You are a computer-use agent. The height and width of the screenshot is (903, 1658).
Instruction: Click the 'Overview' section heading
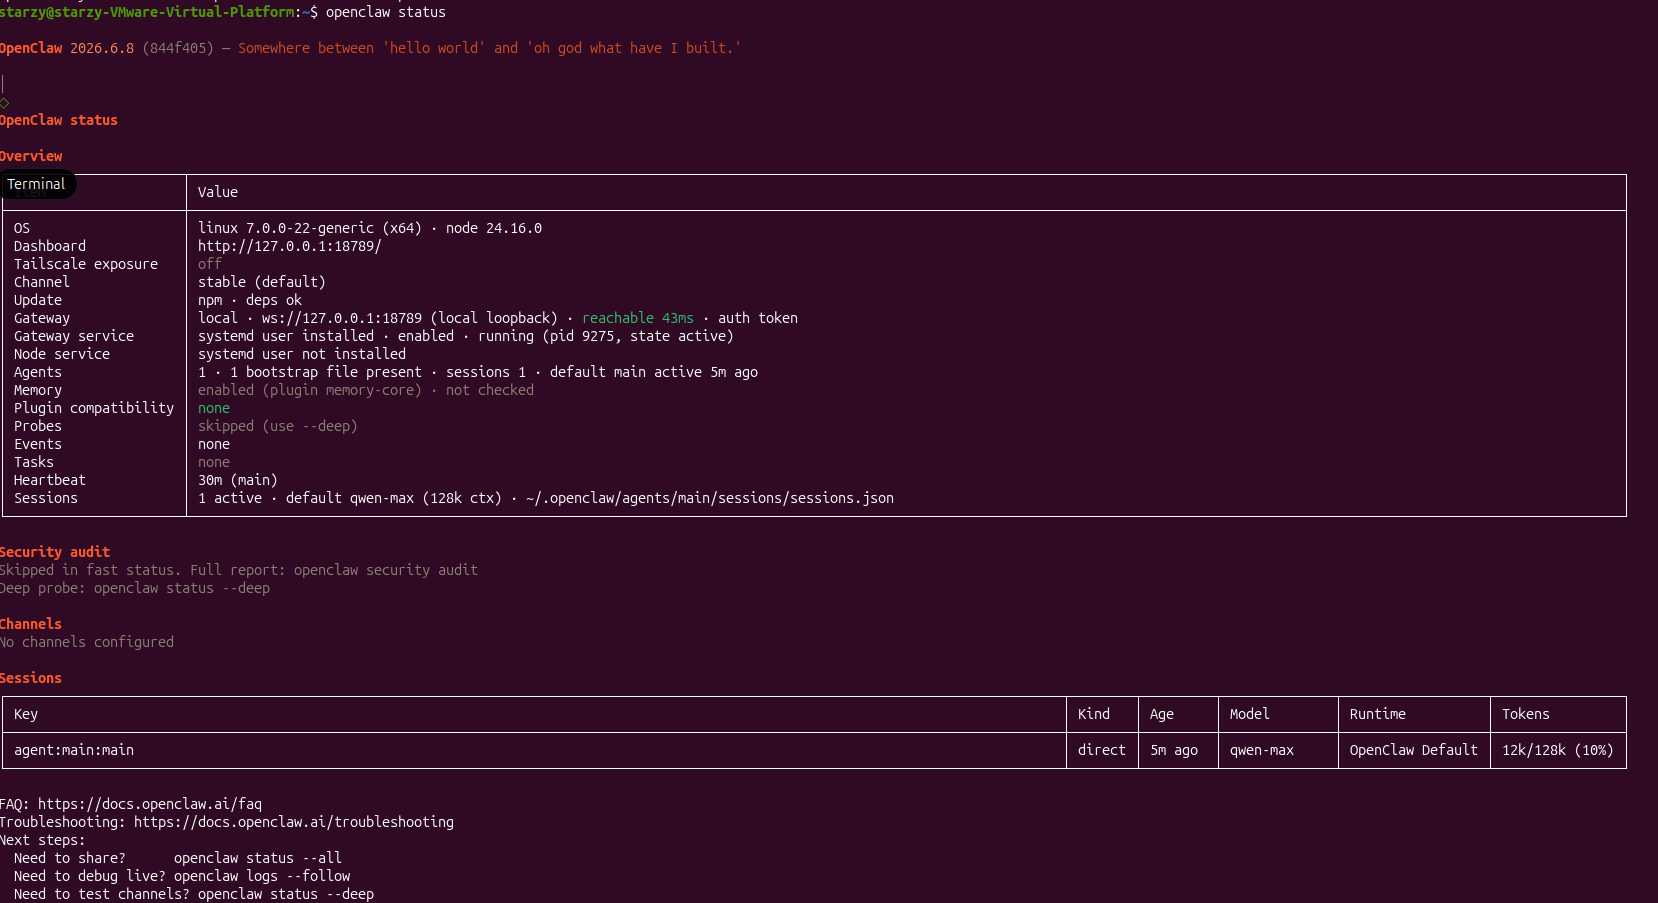tap(31, 156)
